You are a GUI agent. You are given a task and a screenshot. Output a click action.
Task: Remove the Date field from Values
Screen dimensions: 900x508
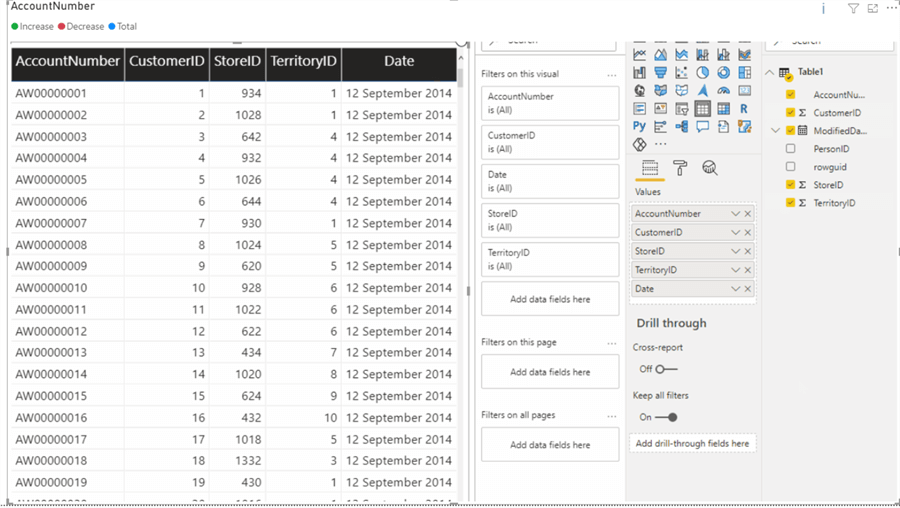748,289
